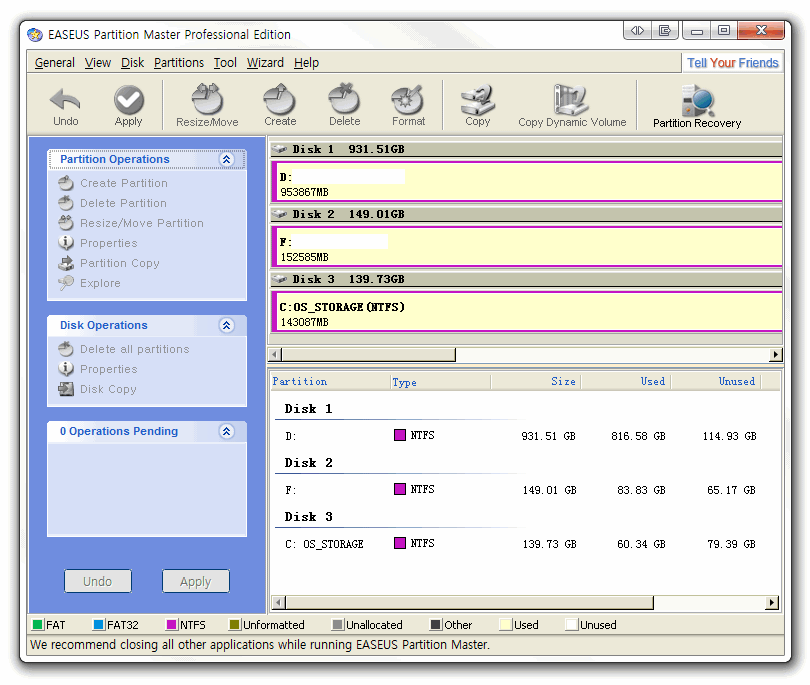Click the second title bar utility button
The height and width of the screenshot is (685, 810).
click(x=665, y=30)
